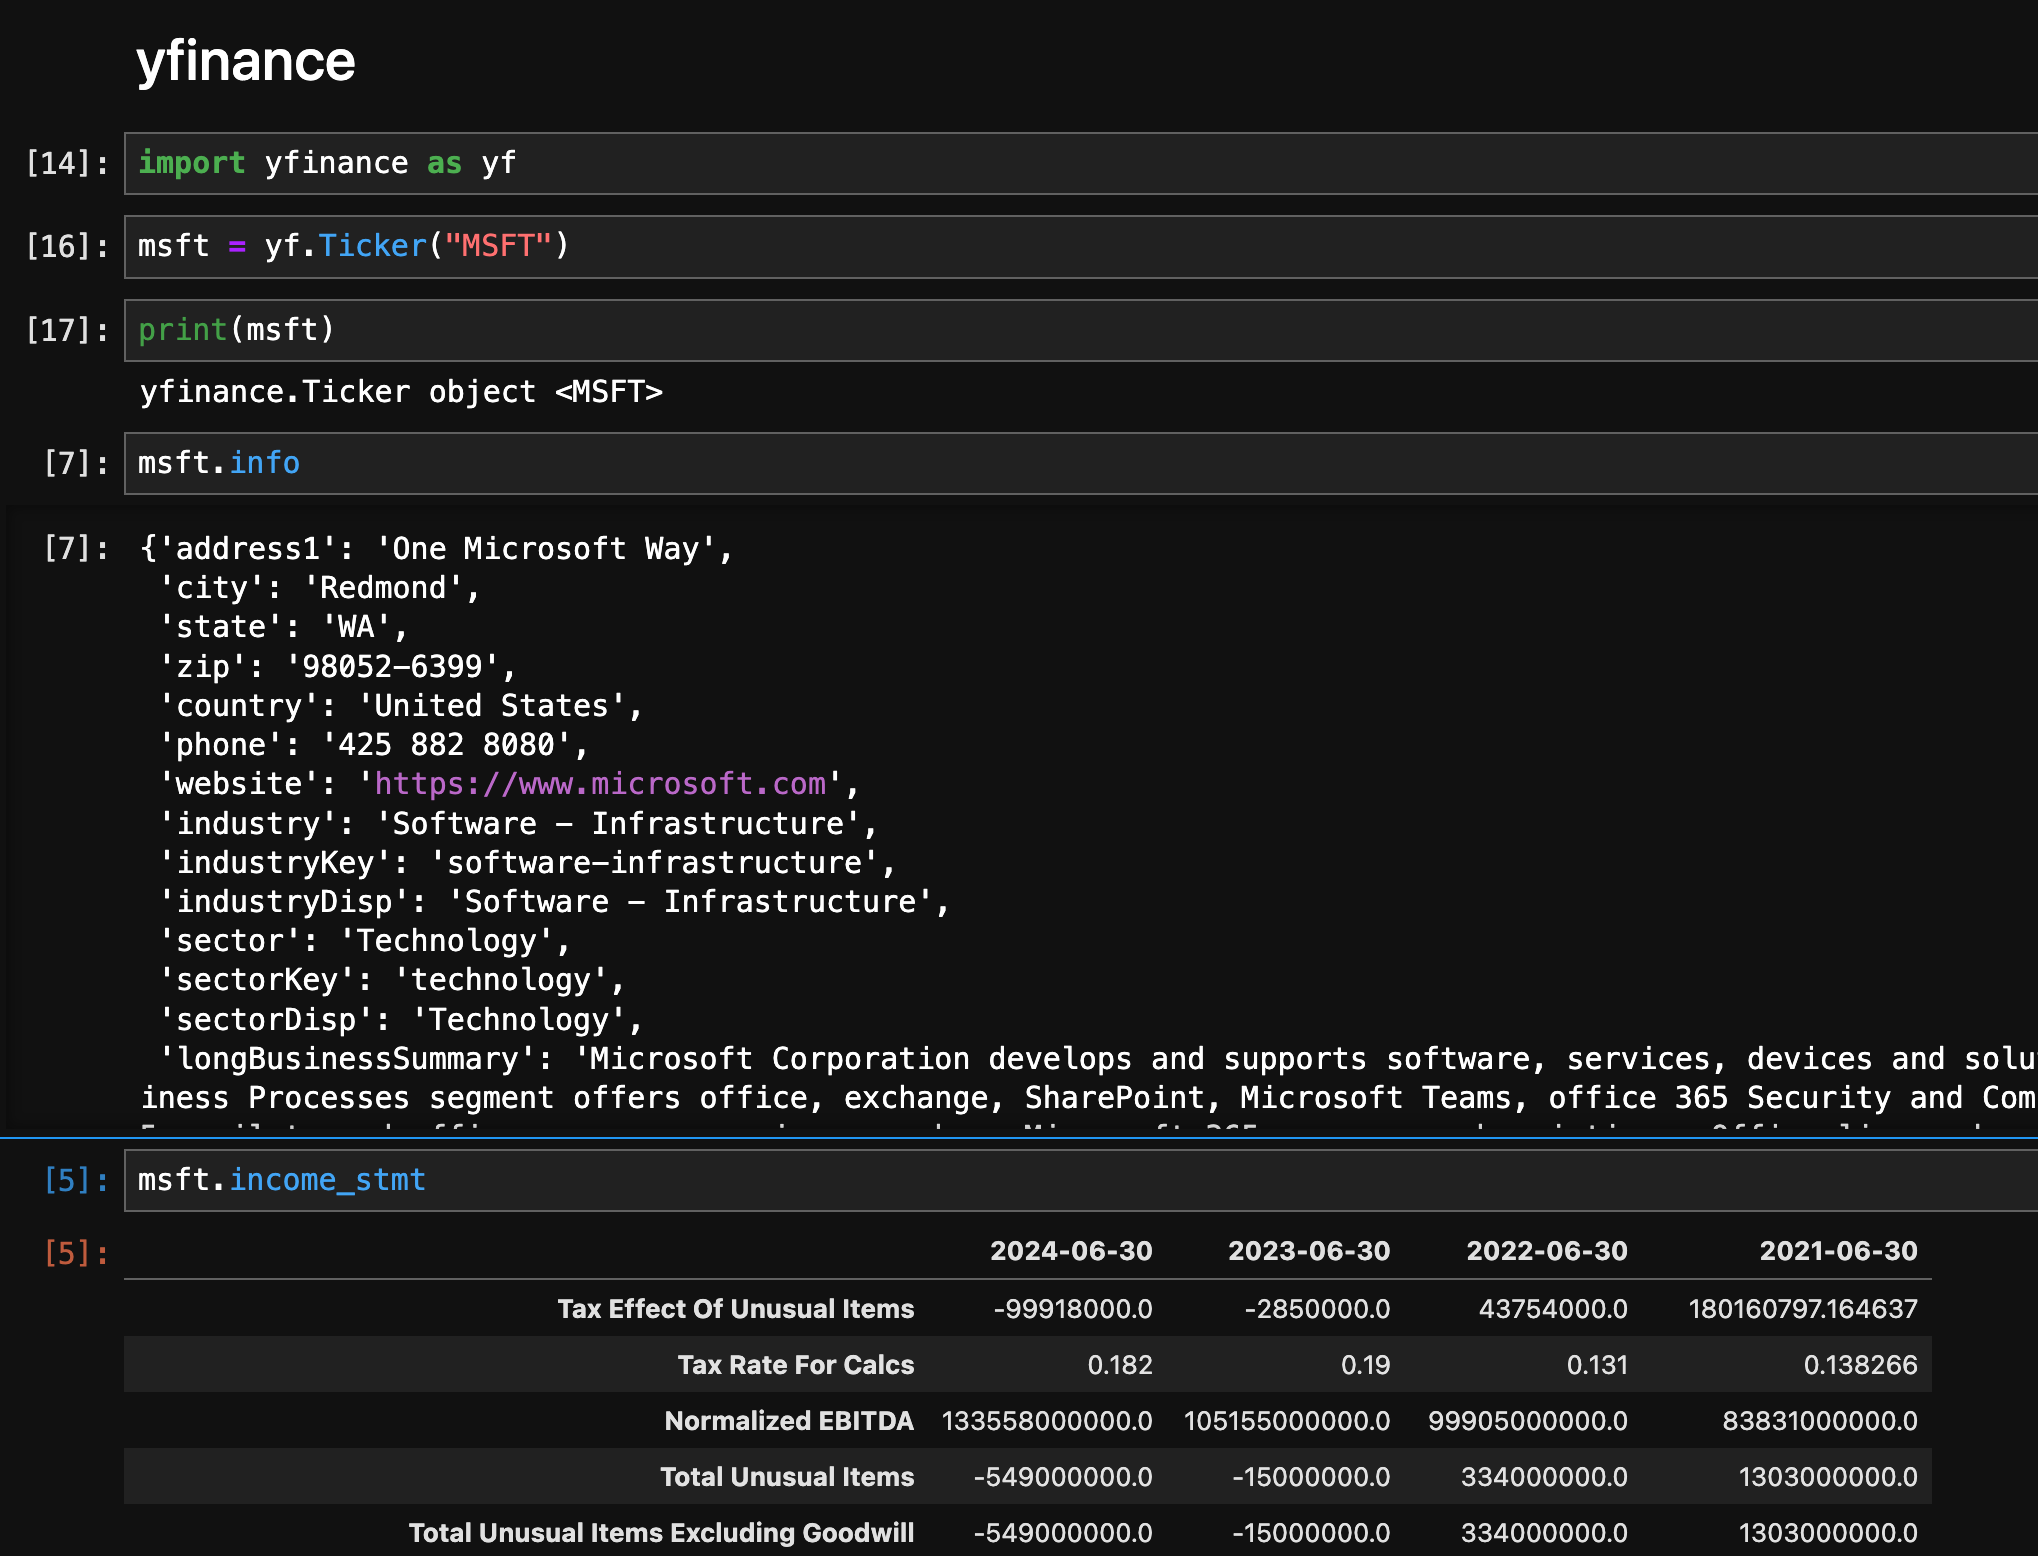Click the [14]: cell prompt
The image size is (2038, 1556).
pyautogui.click(x=67, y=163)
